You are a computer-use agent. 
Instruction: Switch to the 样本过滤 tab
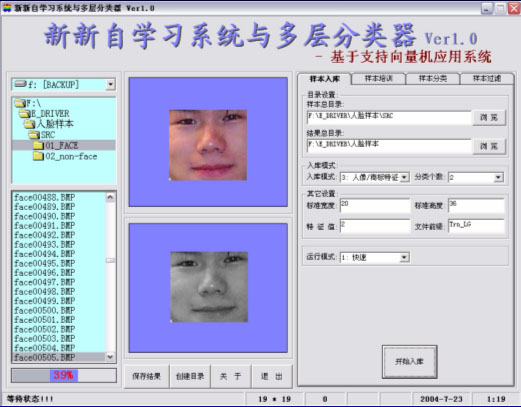click(x=487, y=79)
